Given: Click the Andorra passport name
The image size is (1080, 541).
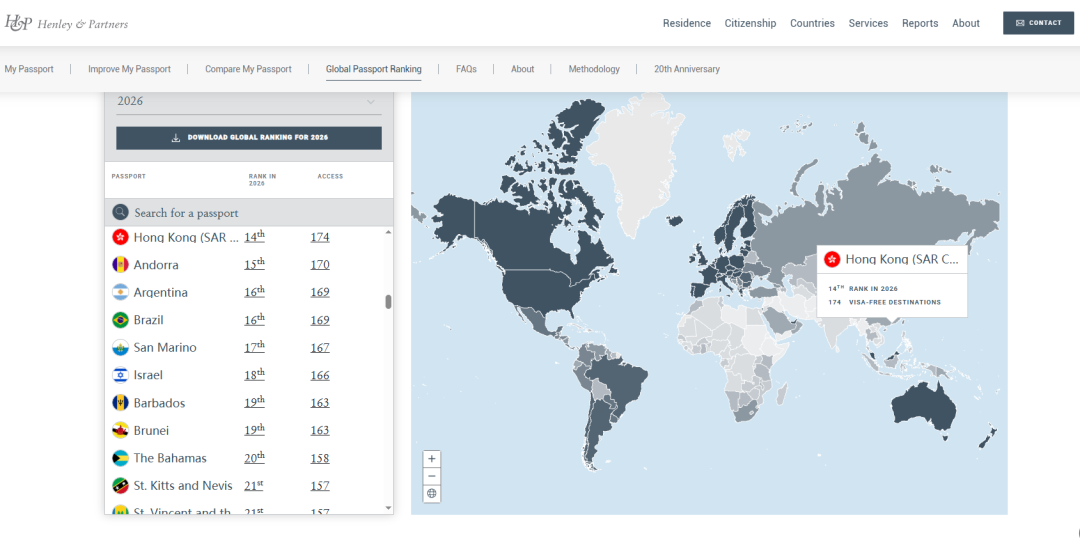Looking at the screenshot, I should point(156,265).
